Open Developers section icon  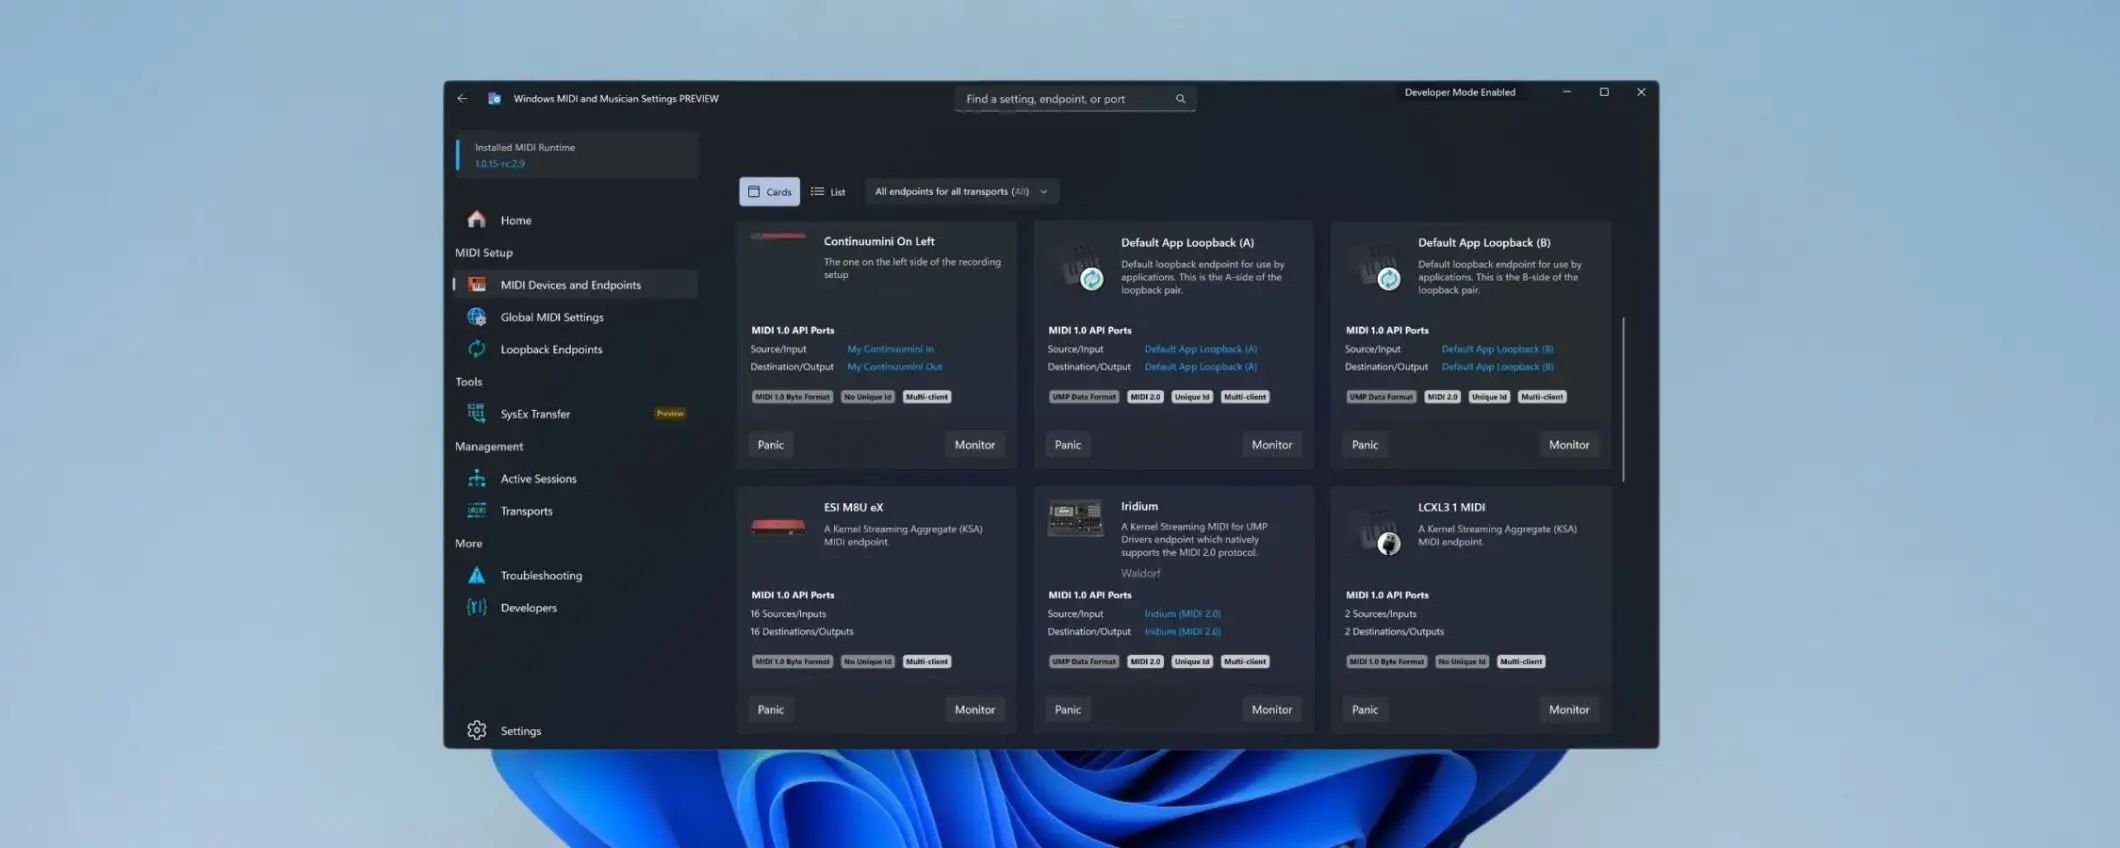tap(477, 608)
